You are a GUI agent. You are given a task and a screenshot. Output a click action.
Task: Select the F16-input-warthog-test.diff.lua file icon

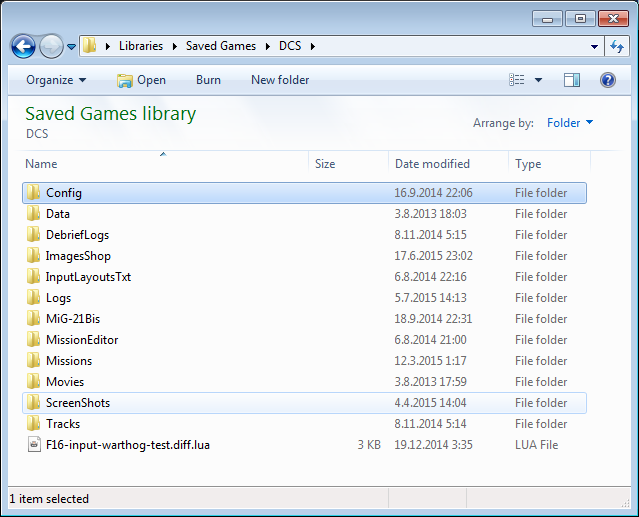click(x=34, y=444)
